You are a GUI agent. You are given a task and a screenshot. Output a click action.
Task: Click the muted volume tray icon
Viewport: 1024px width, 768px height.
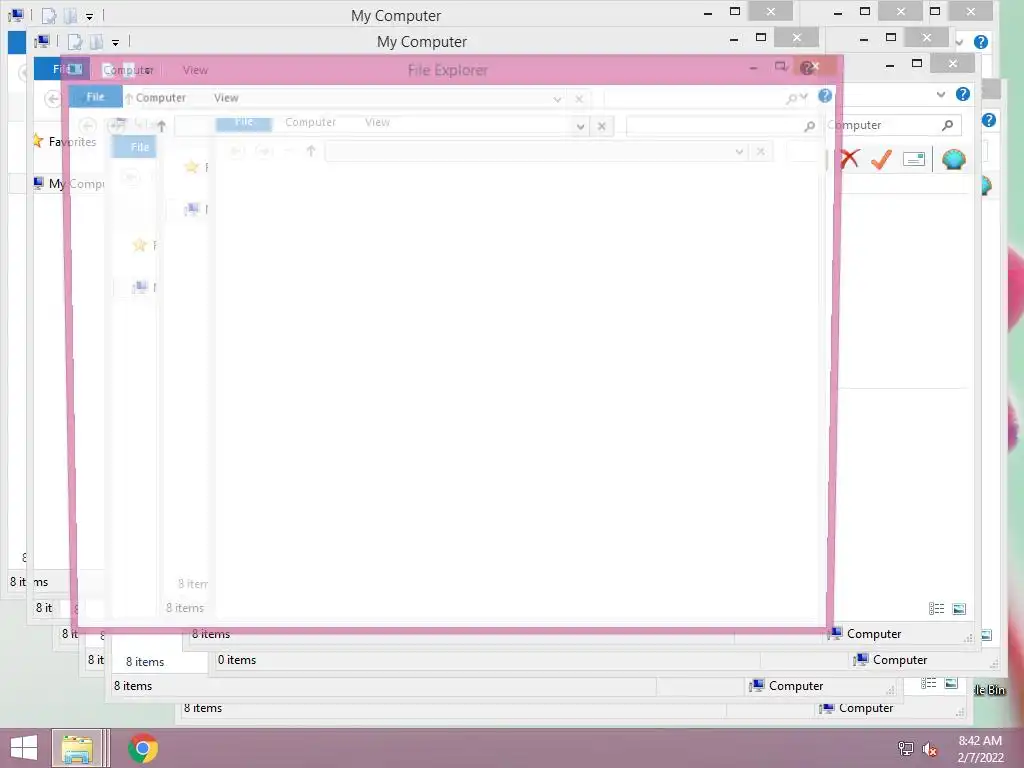930,749
